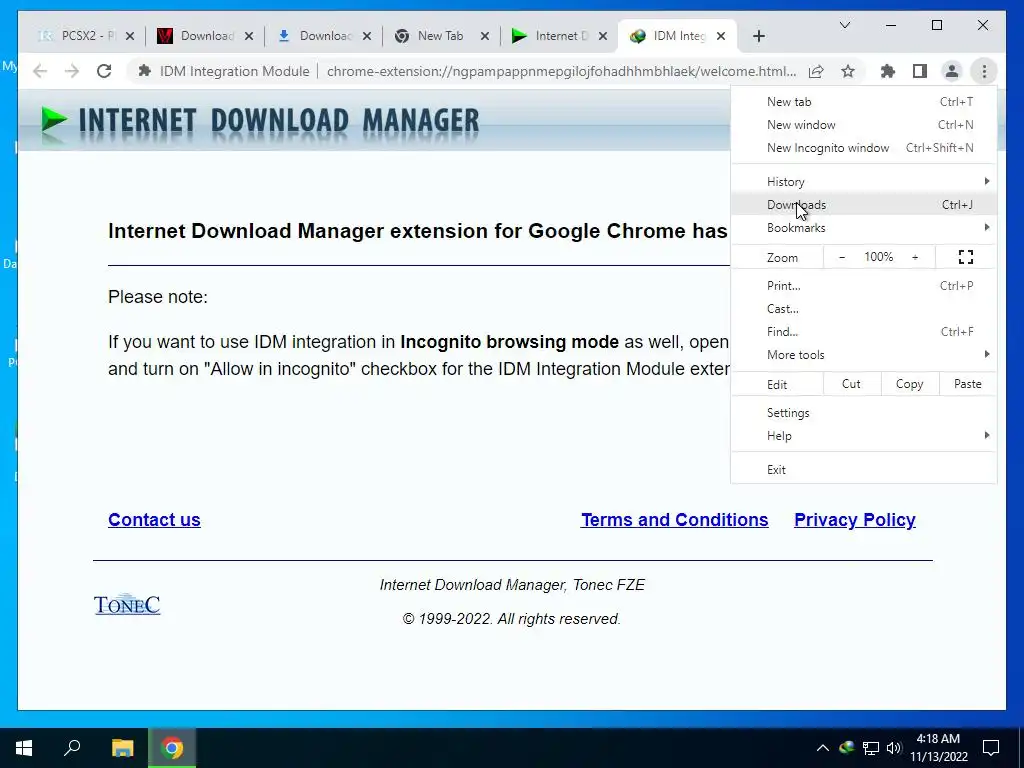The image size is (1024, 768).
Task: Click Paste in the Edit row
Action: coord(968,384)
